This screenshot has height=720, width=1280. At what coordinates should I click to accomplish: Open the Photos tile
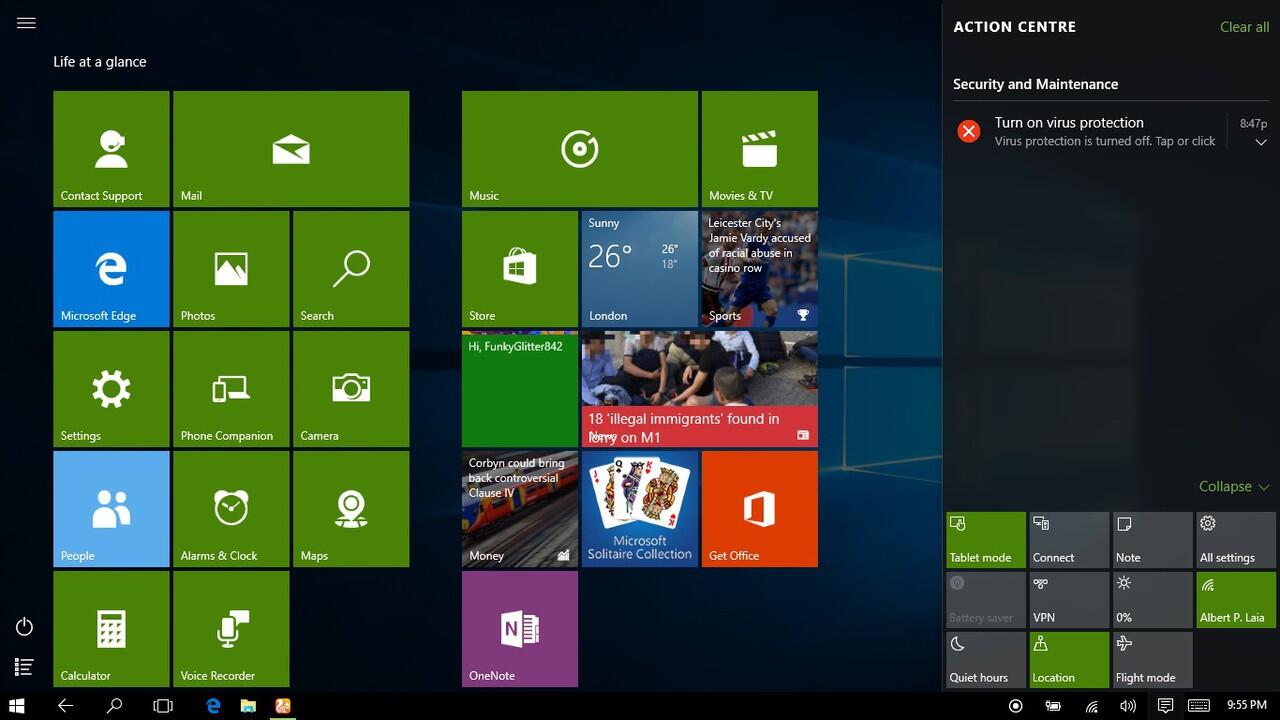tap(231, 269)
